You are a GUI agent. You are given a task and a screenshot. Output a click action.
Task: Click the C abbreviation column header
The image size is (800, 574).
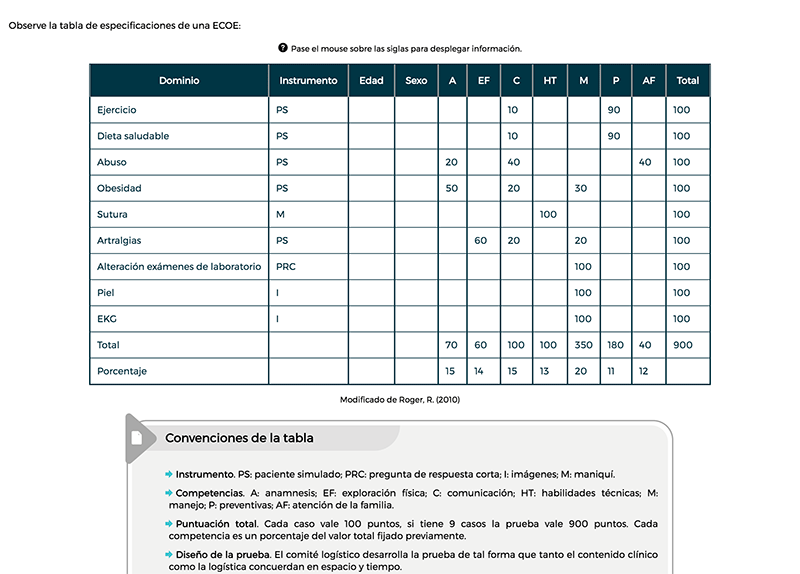[x=516, y=81]
